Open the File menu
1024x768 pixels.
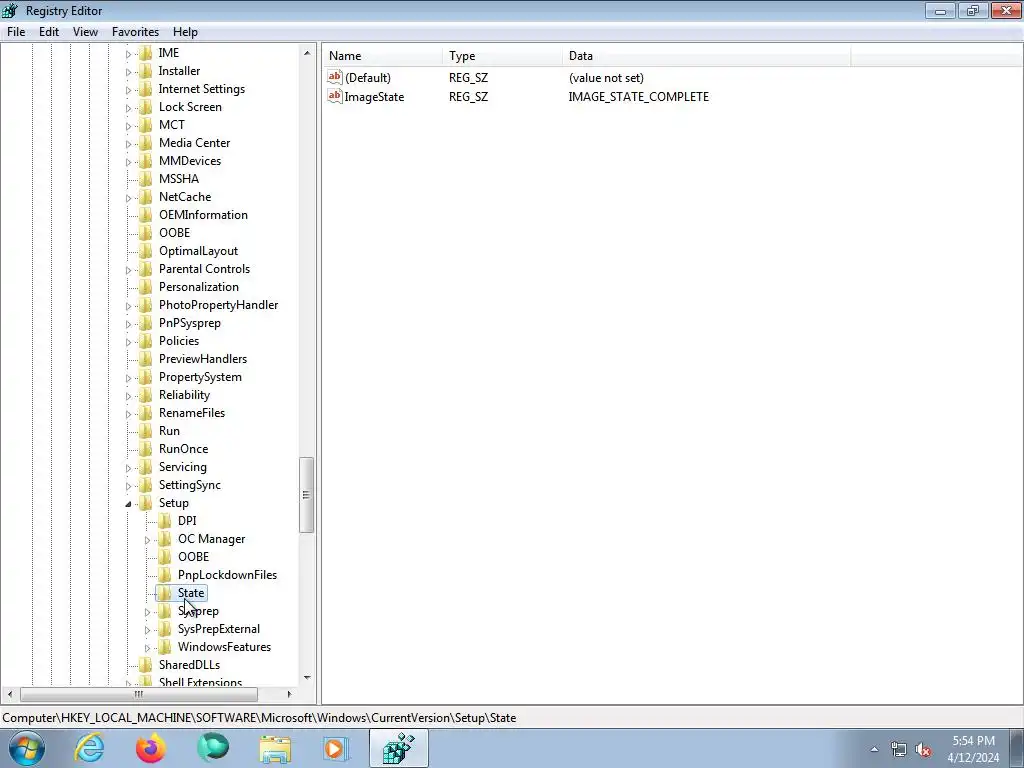point(16,31)
